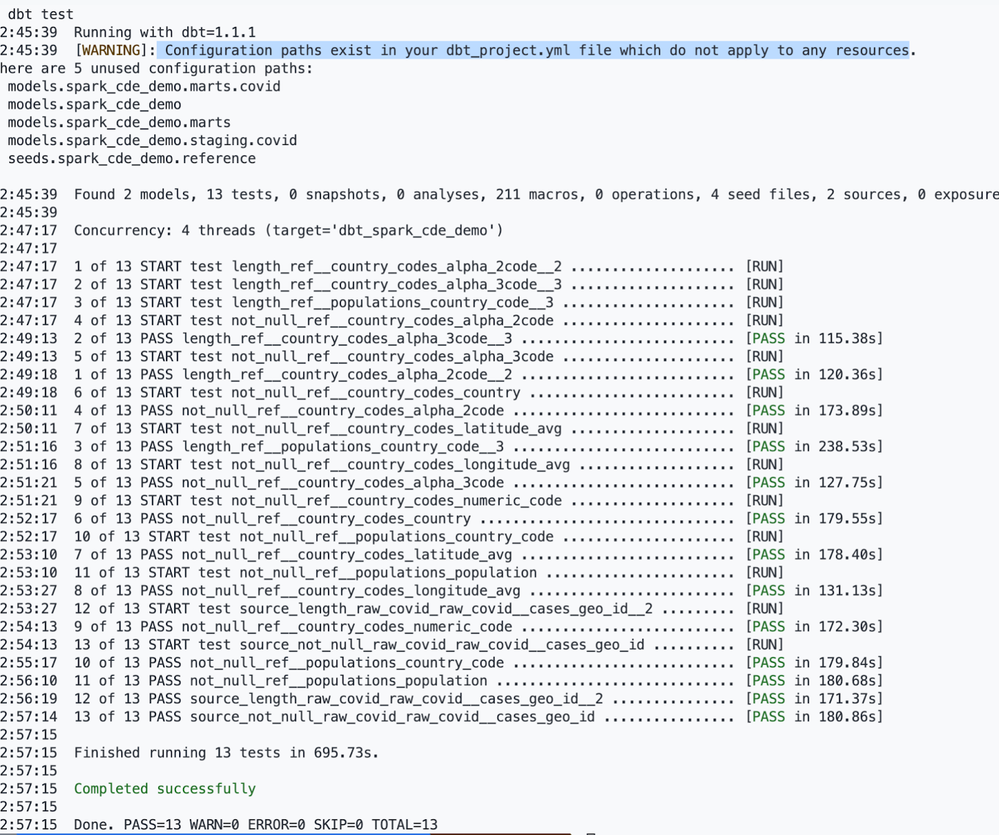This screenshot has height=835, width=999.
Task: Click 'Finished running 13 tests in 695.73s' line
Action: 226,752
